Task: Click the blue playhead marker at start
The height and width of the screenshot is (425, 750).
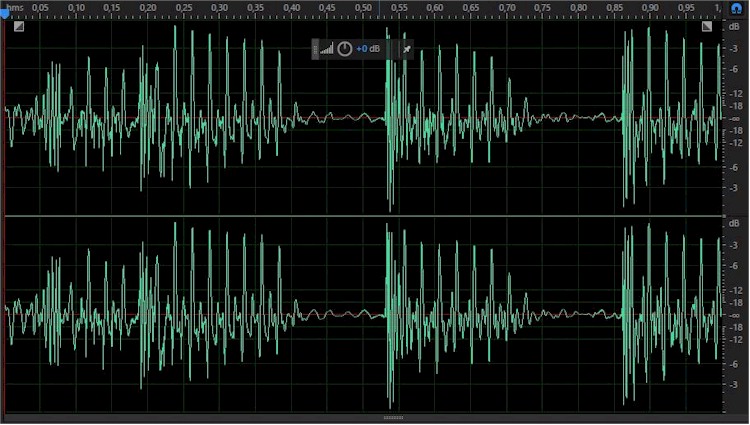Action: tap(5, 14)
